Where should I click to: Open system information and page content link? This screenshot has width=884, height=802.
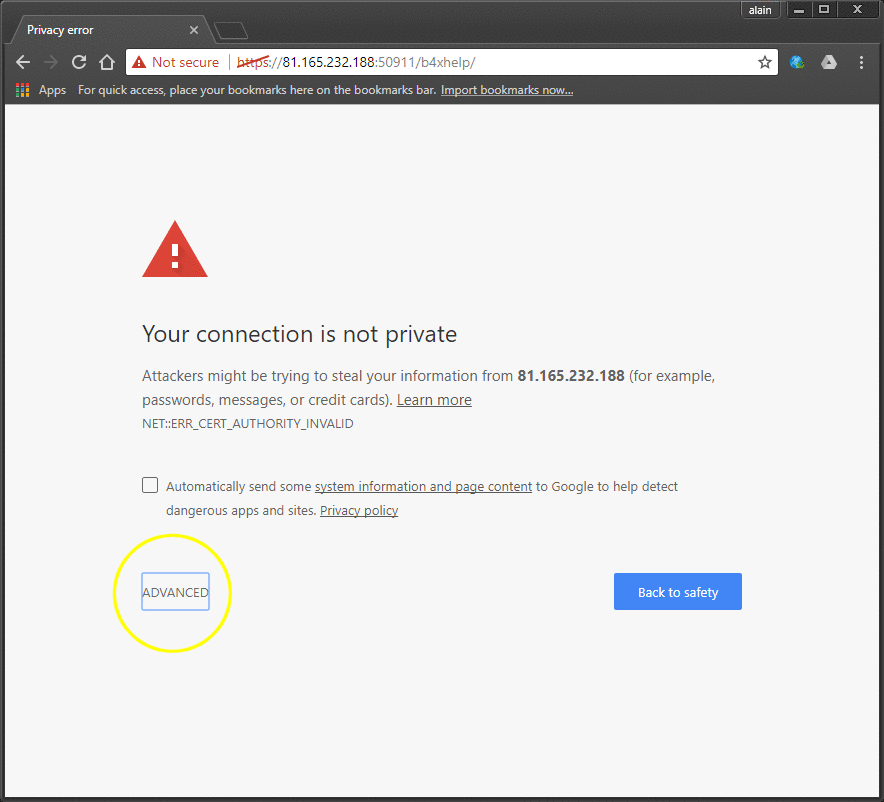coord(423,486)
